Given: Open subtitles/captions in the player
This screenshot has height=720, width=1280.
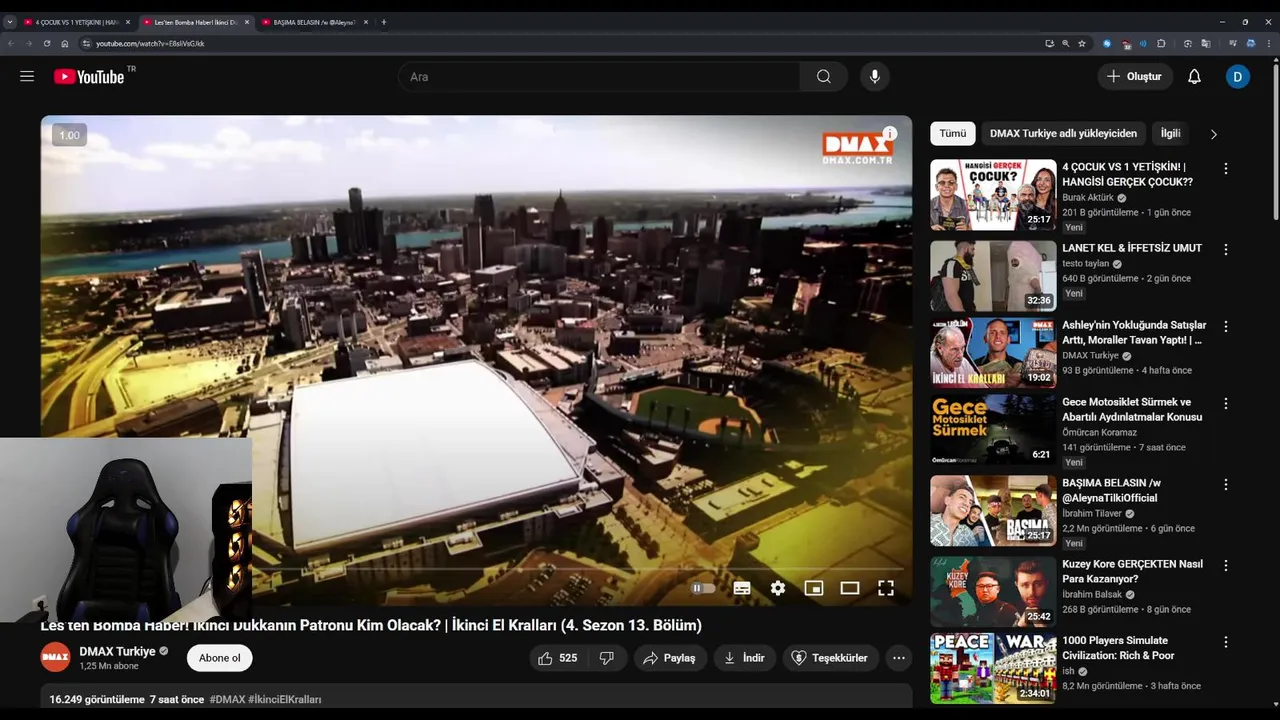Looking at the screenshot, I should pyautogui.click(x=742, y=588).
